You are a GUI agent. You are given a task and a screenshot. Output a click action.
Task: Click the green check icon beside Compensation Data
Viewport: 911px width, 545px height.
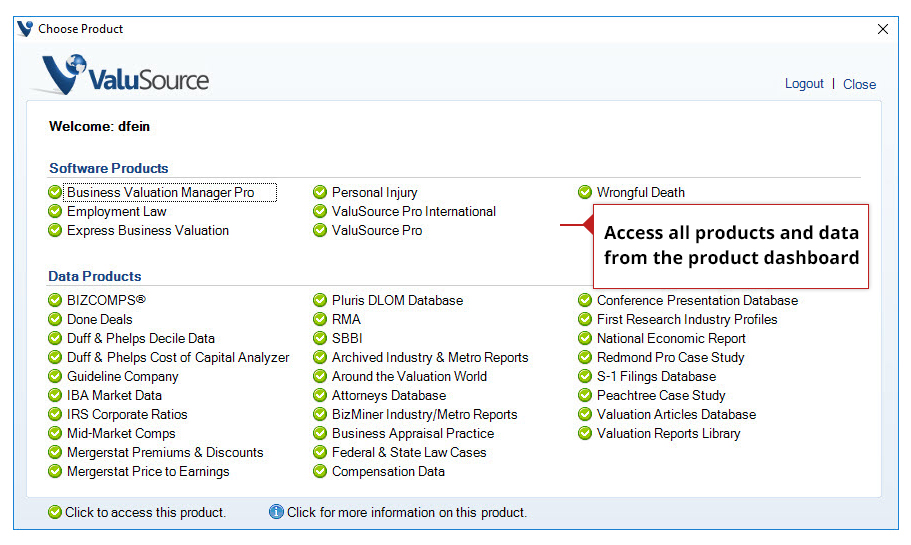point(320,471)
